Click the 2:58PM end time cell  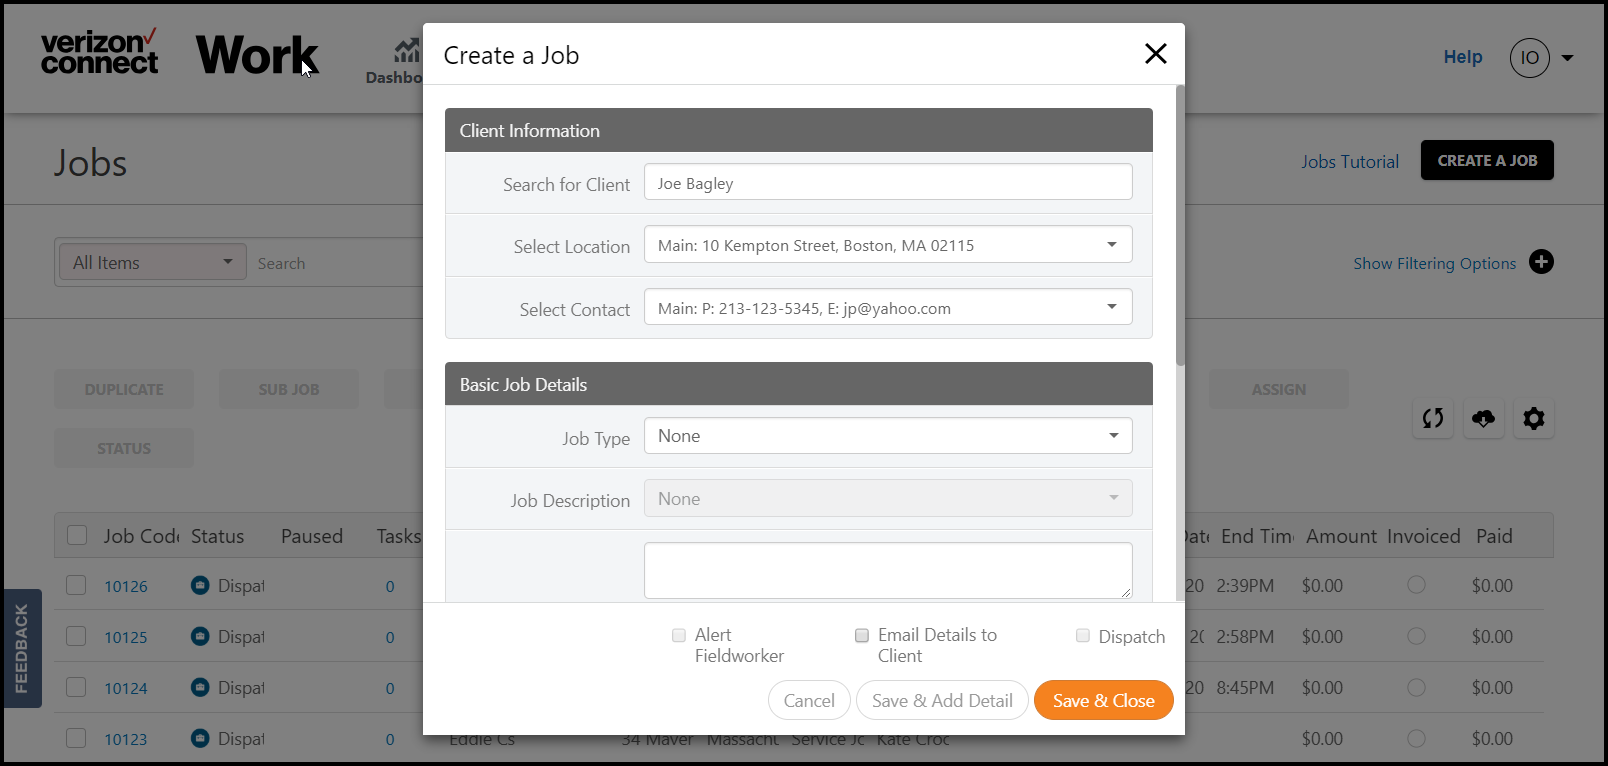coord(1245,636)
